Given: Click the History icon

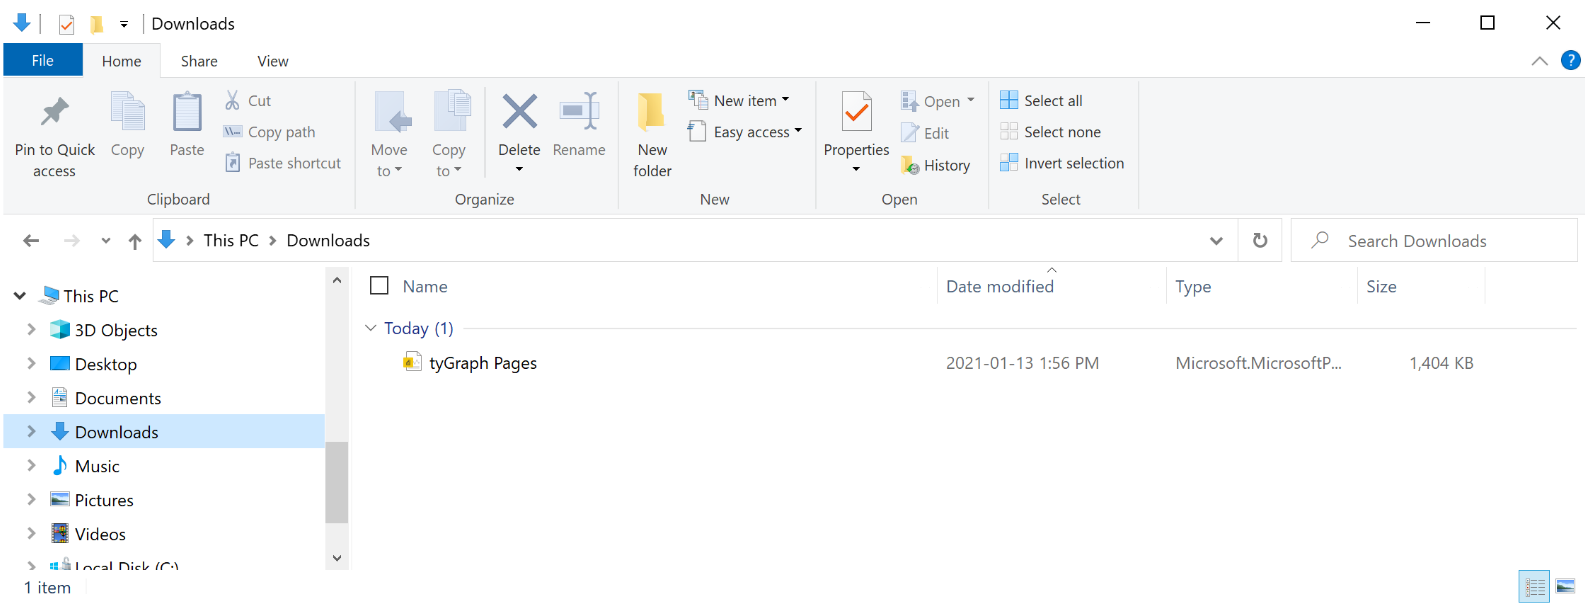Looking at the screenshot, I should pyautogui.click(x=910, y=165).
